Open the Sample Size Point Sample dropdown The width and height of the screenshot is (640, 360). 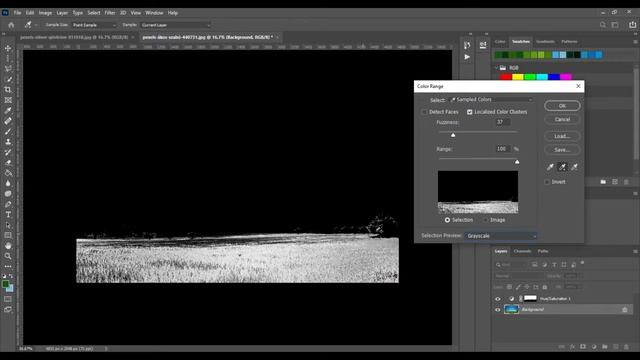coord(94,25)
